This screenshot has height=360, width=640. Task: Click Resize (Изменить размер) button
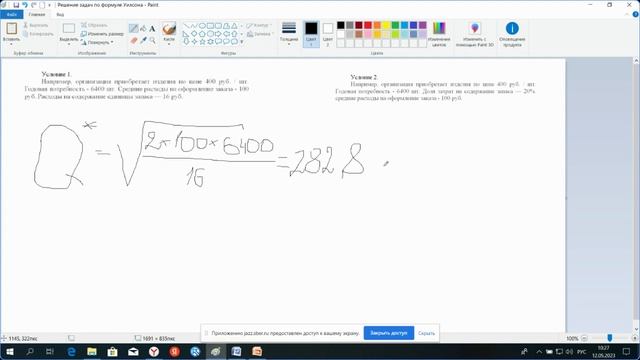[x=102, y=34]
